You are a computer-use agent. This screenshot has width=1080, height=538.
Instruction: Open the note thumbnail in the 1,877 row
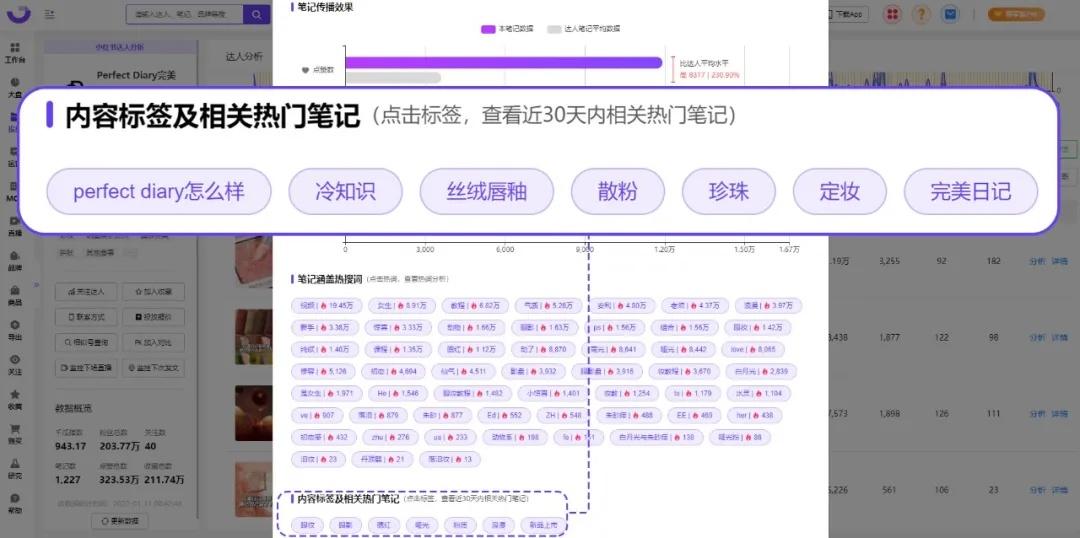(253, 337)
